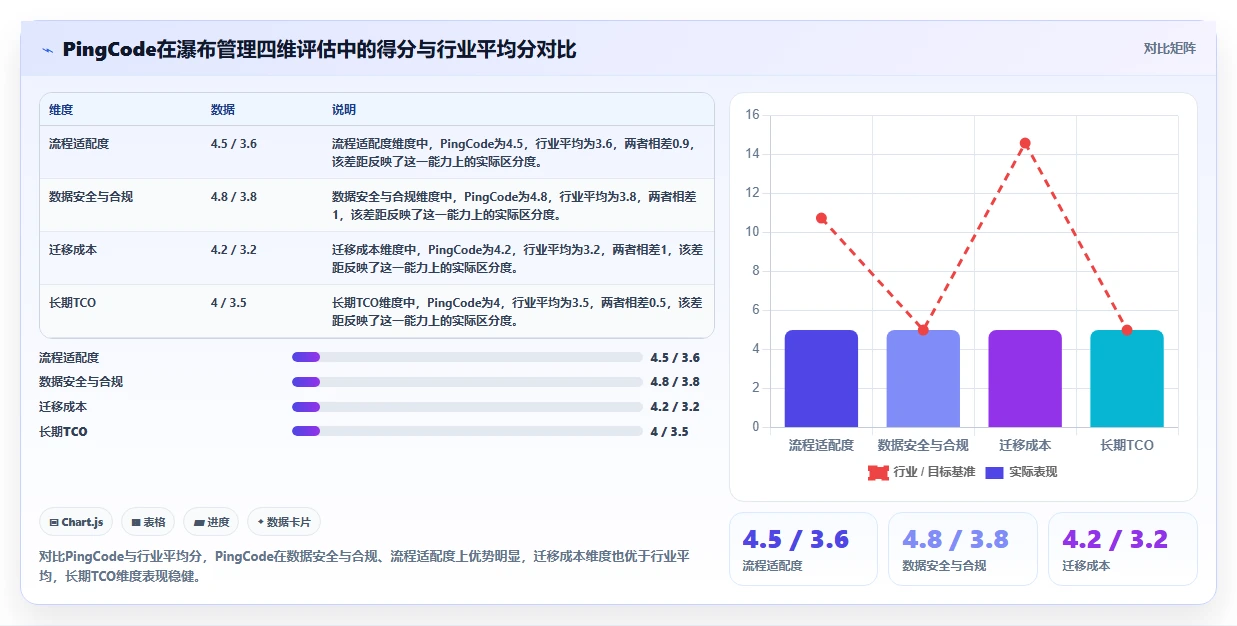This screenshot has height=626, width=1237.
Task: Click the purple 迁移成本 chart bar
Action: tap(1025, 379)
